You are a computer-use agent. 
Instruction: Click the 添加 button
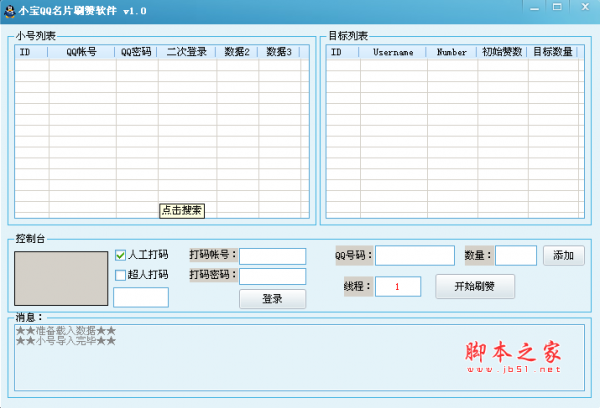[x=564, y=255]
